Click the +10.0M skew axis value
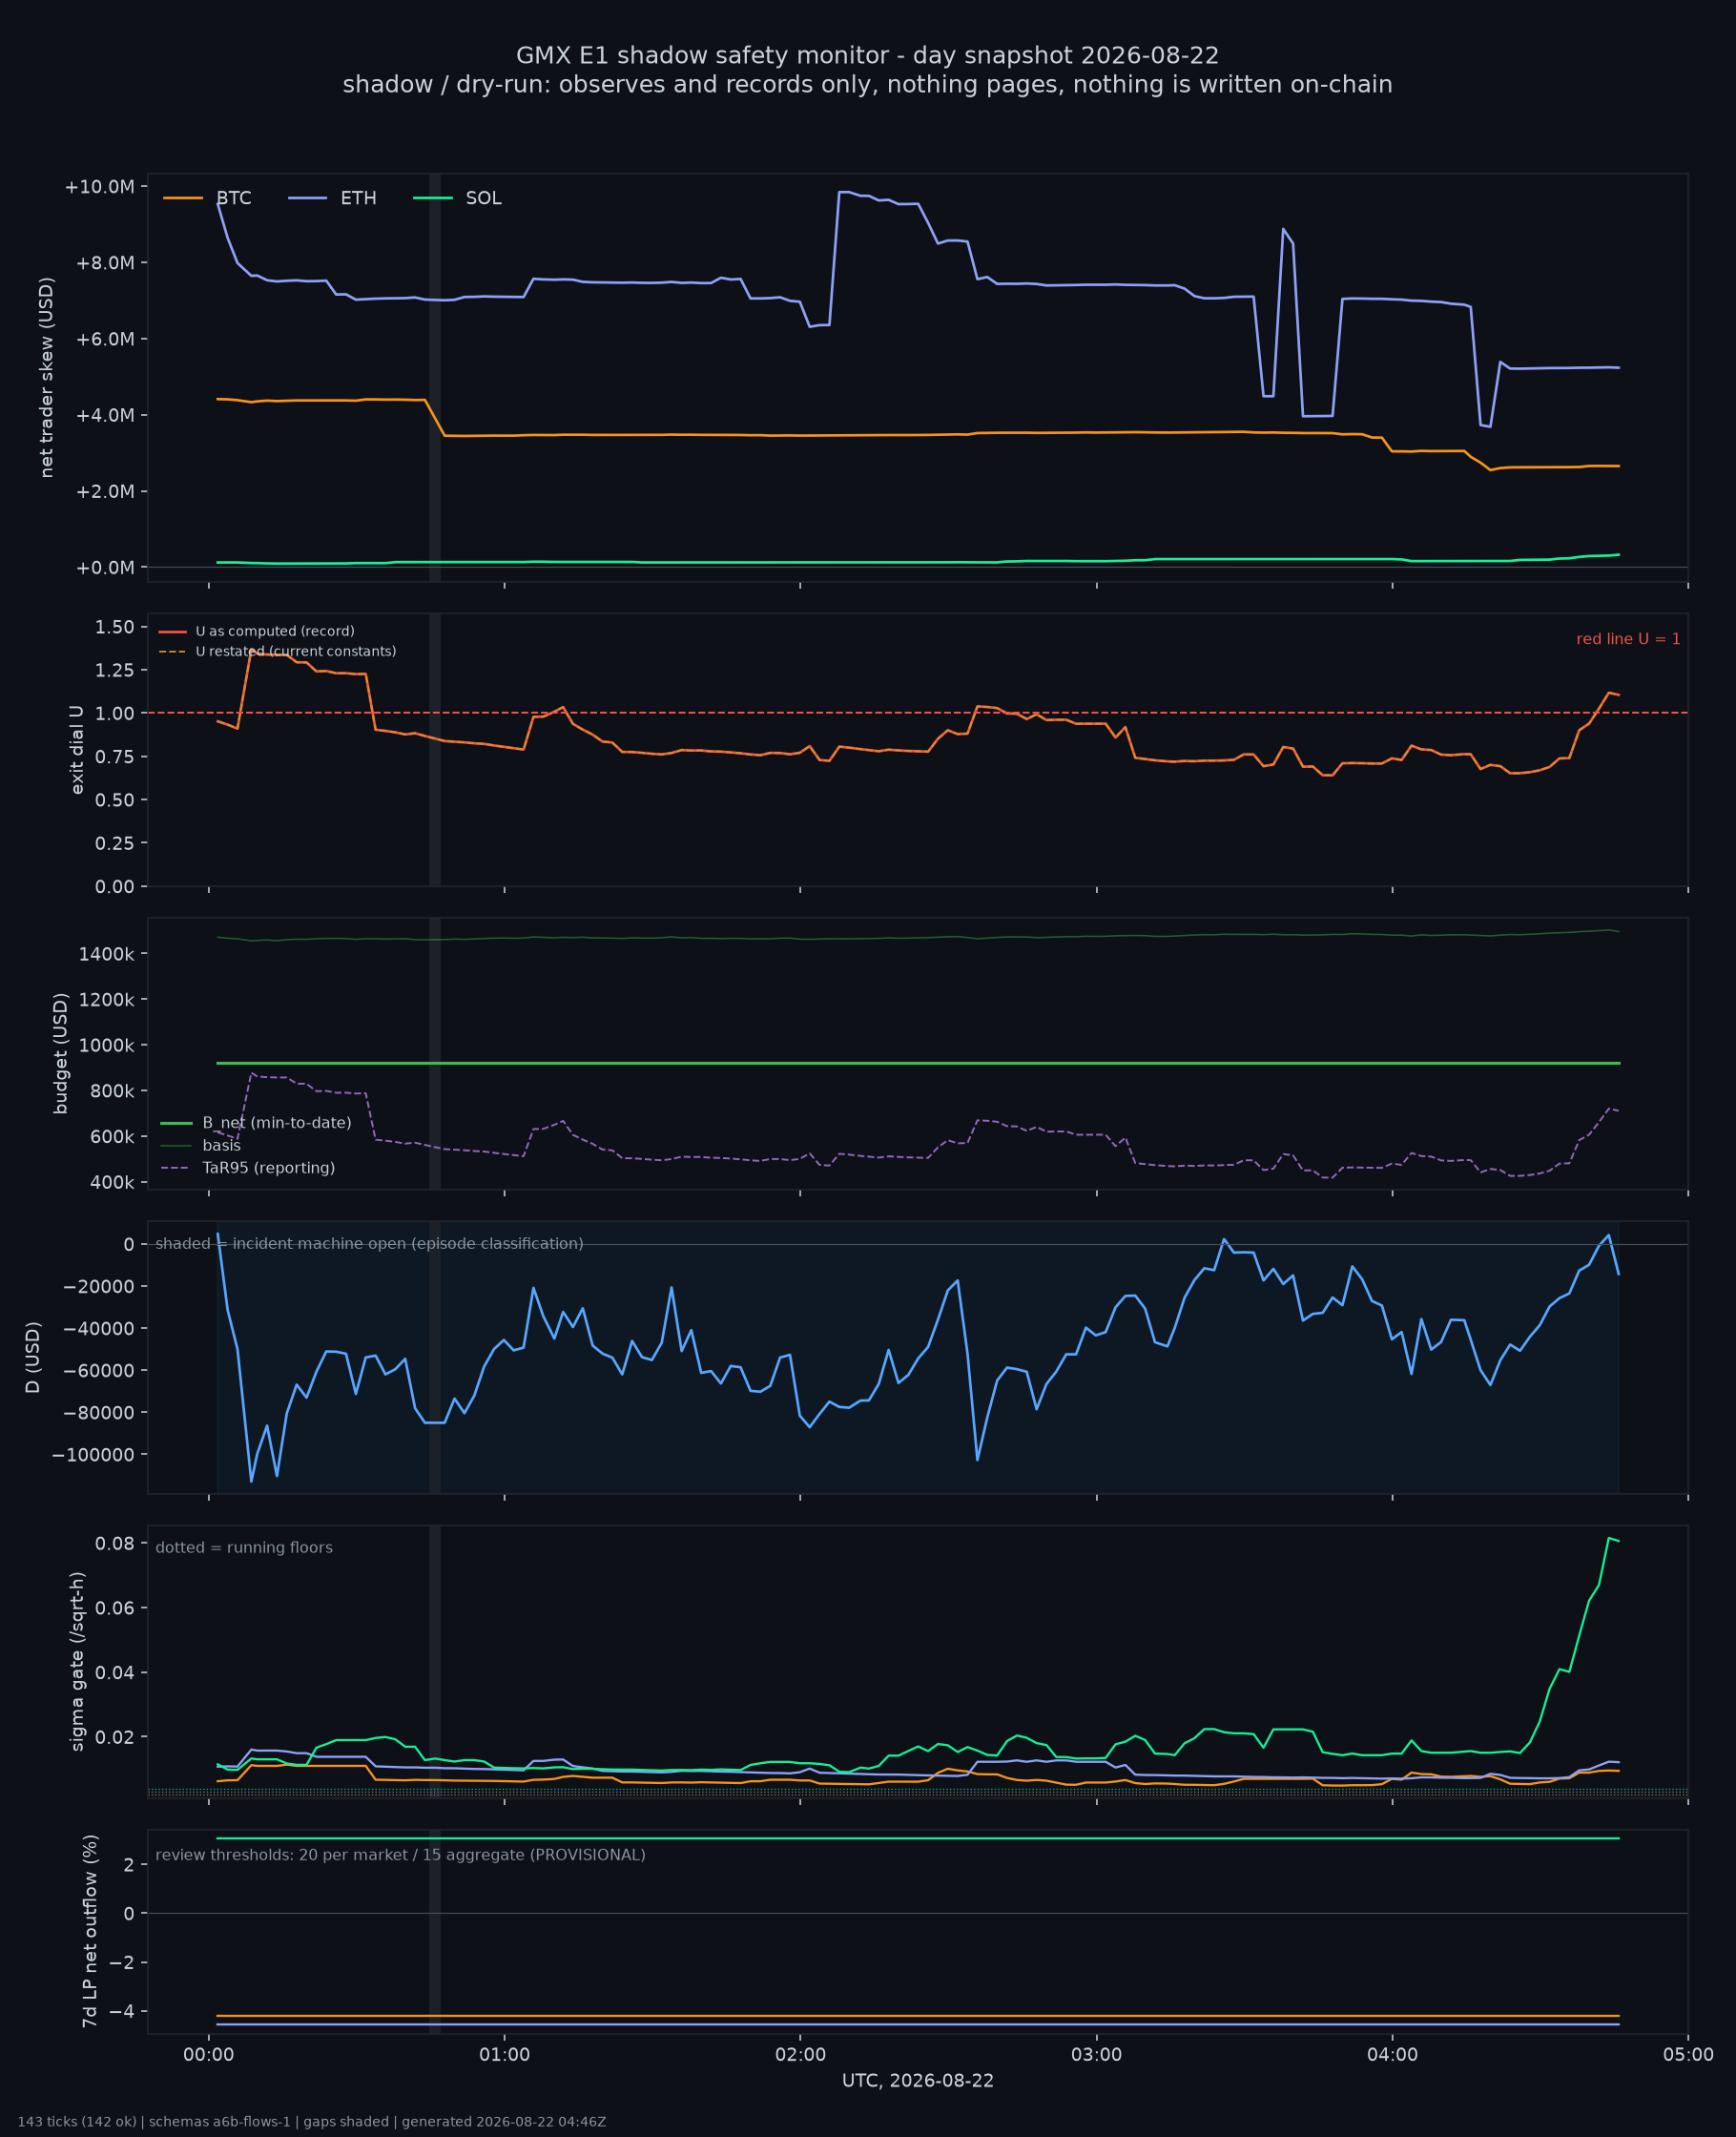This screenshot has width=1736, height=2137. coord(99,187)
